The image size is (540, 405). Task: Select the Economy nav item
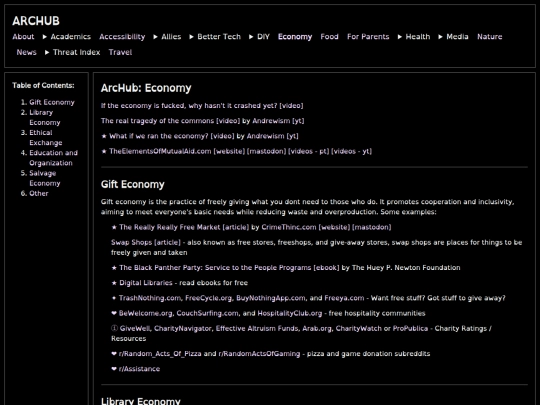(295, 37)
